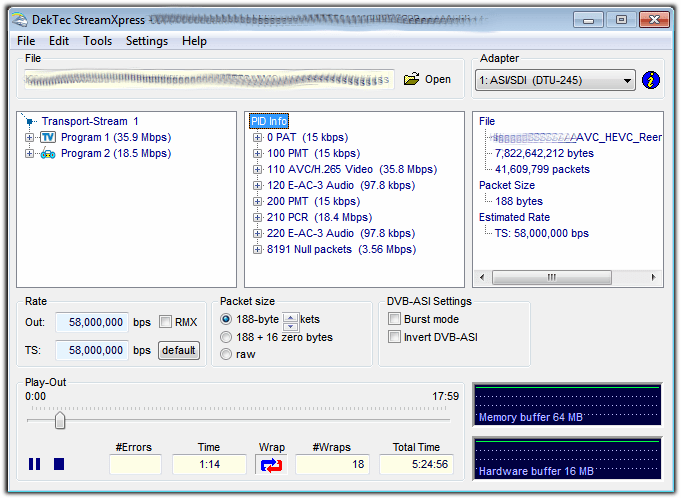Screen dimensions: 681x498
Task: Open the Settings menu
Action: point(147,41)
